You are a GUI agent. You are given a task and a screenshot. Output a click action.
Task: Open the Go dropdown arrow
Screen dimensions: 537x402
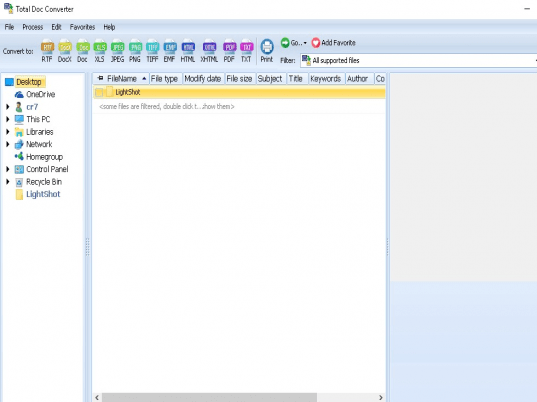pyautogui.click(x=305, y=43)
